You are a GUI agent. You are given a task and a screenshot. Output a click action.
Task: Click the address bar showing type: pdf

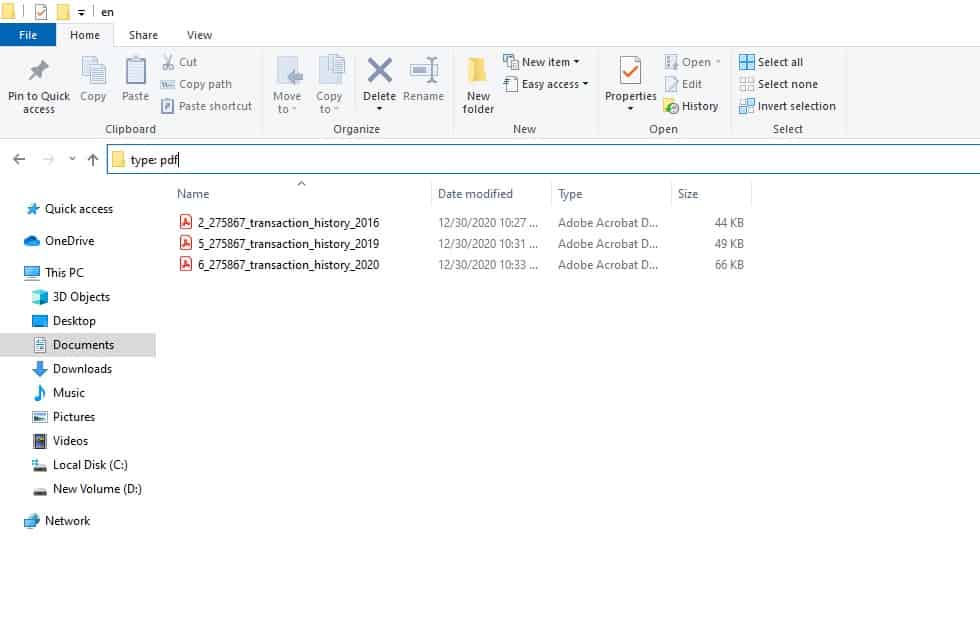[540, 160]
